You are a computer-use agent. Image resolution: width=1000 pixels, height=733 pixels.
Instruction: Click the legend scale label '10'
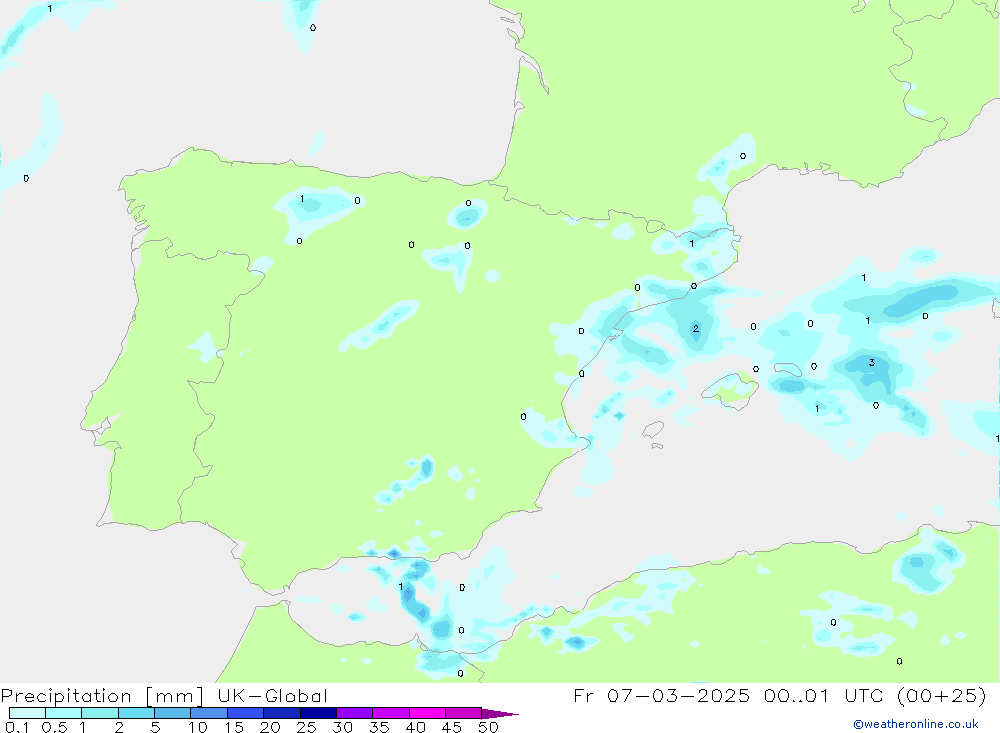[x=198, y=727]
